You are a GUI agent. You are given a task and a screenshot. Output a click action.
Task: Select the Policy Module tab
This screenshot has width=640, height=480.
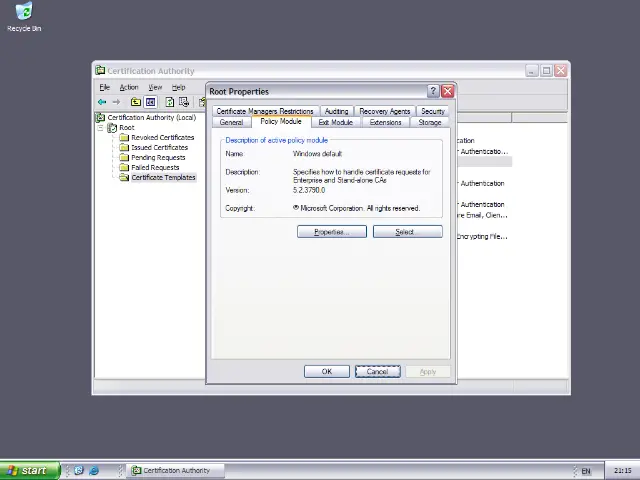281,122
